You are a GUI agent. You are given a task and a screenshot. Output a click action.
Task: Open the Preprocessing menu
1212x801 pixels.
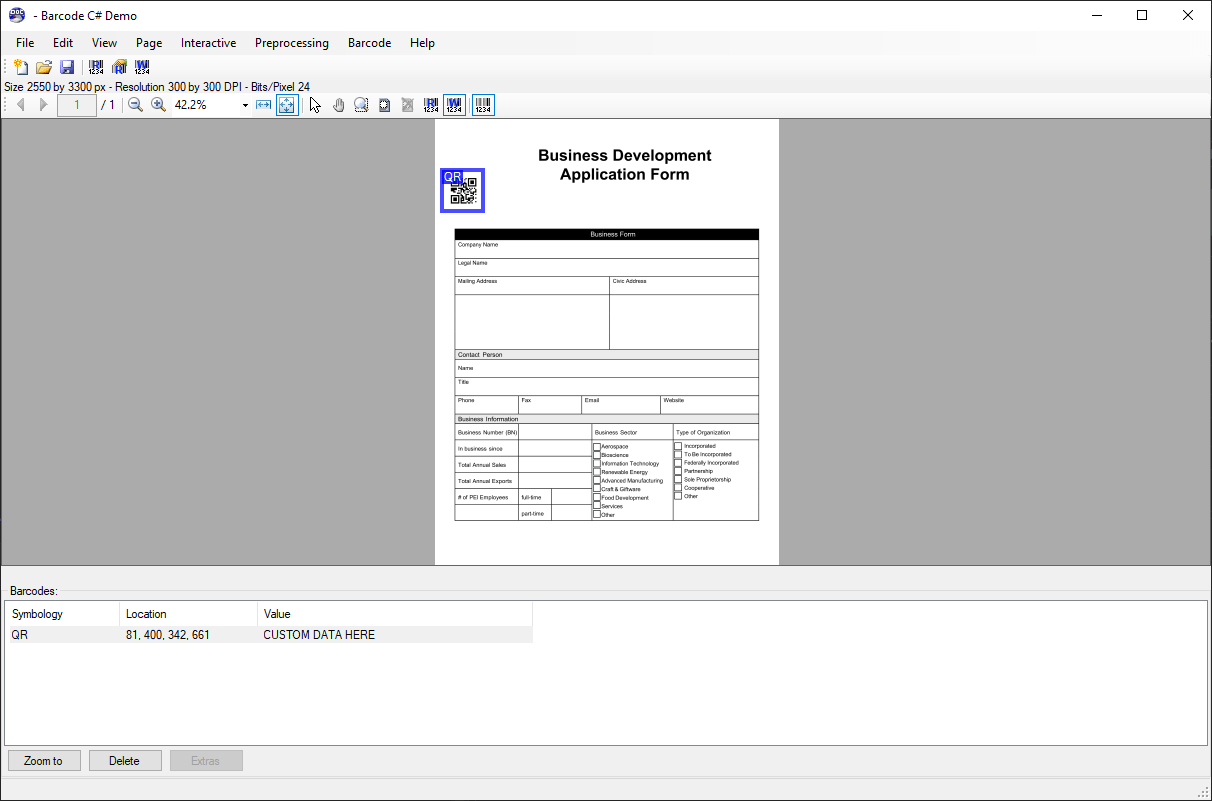point(291,43)
